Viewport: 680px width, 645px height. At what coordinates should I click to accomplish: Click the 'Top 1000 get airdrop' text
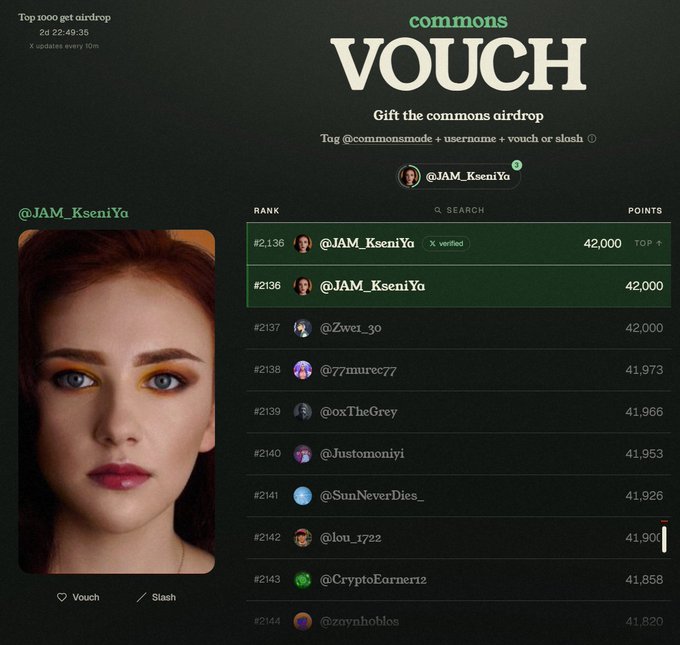64,17
